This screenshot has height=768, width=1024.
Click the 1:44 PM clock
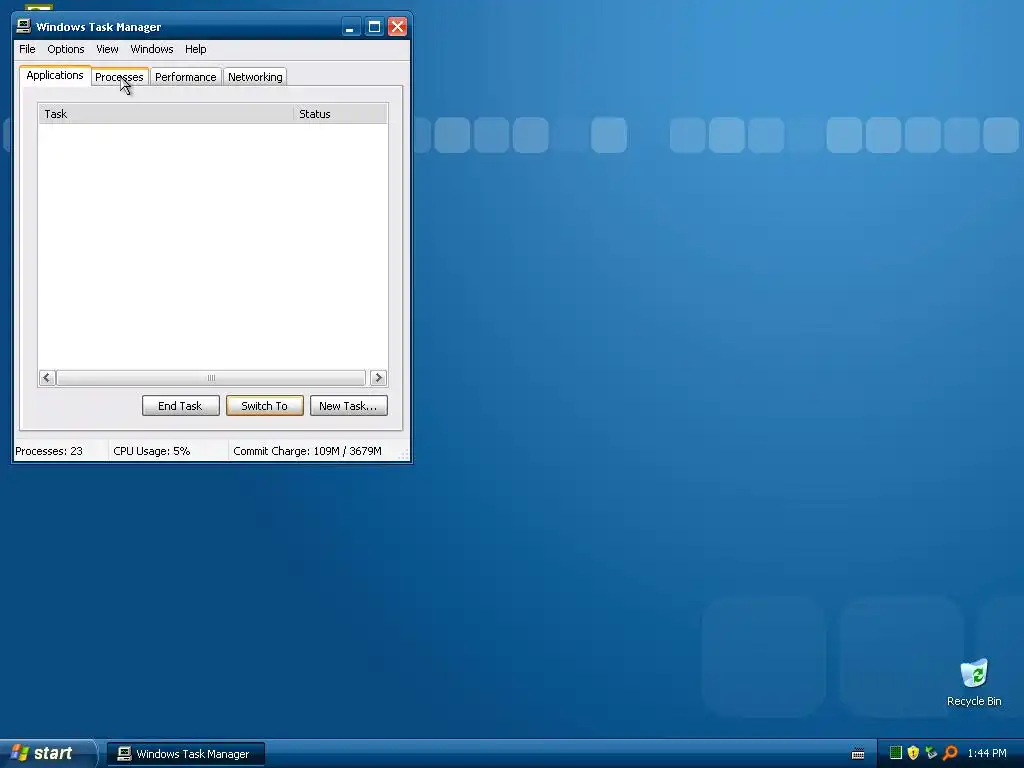tap(987, 753)
